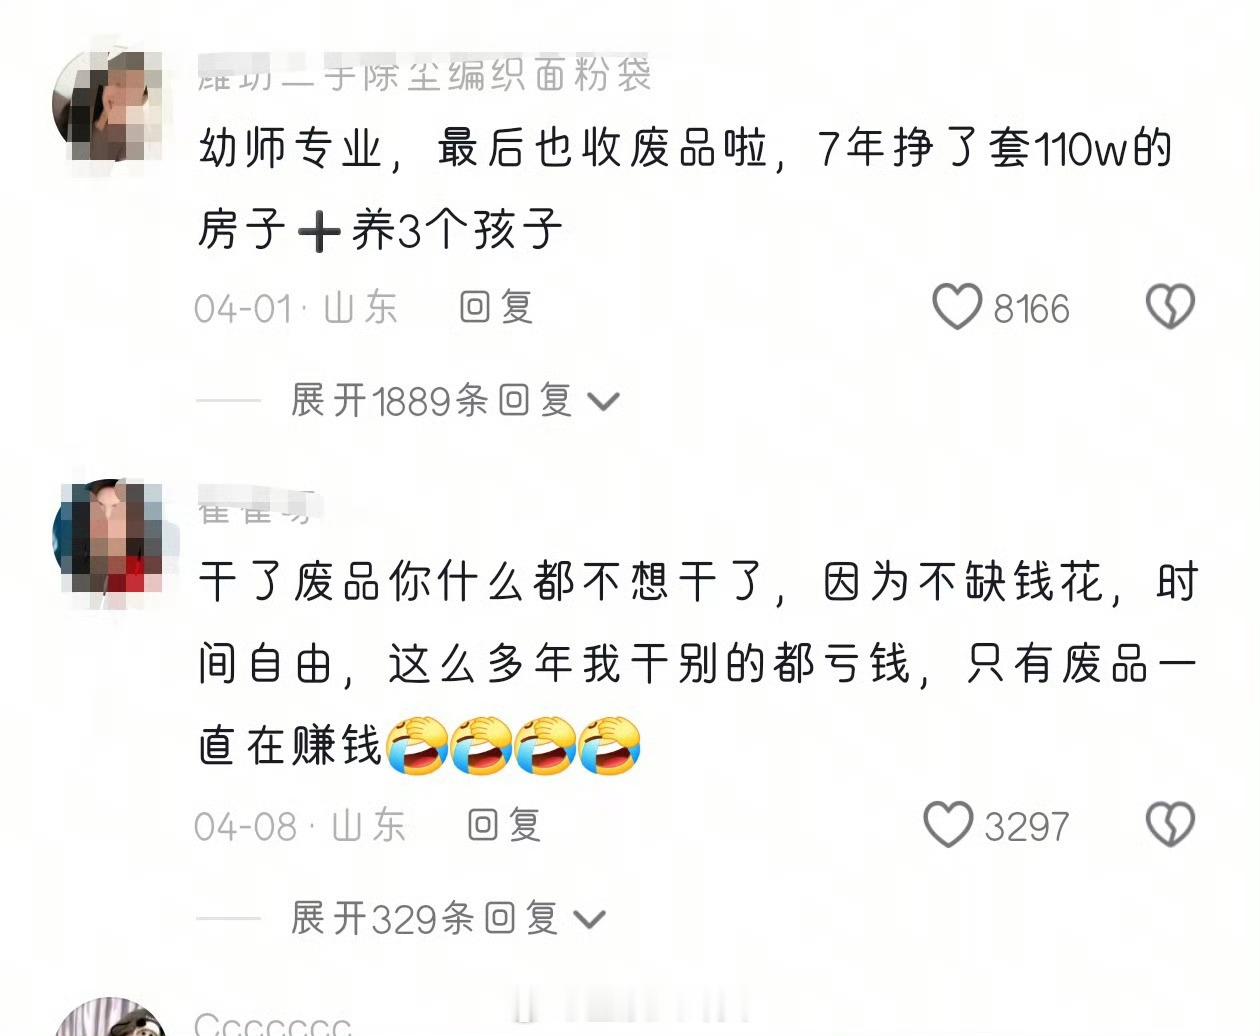Open the blurred username of second commenter
Screen dimensions: 1260x1036
pyautogui.click(x=255, y=507)
